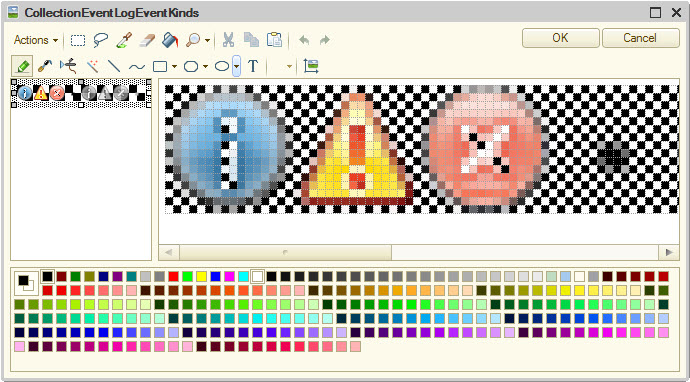
Task: Click the image resize settings icon
Action: [311, 66]
